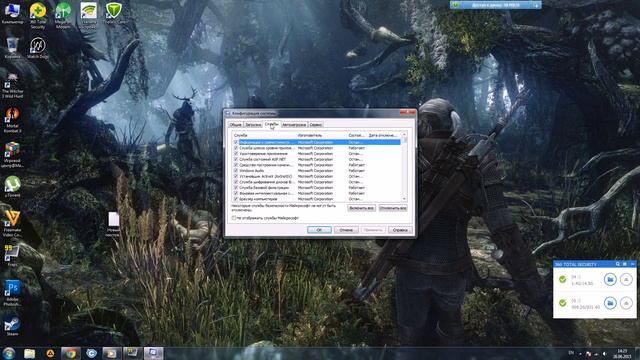Image resolution: width=640 pixels, height=360 pixels.
Task: Open Freemake Video Converter desktop shortcut
Action: [x=12, y=224]
